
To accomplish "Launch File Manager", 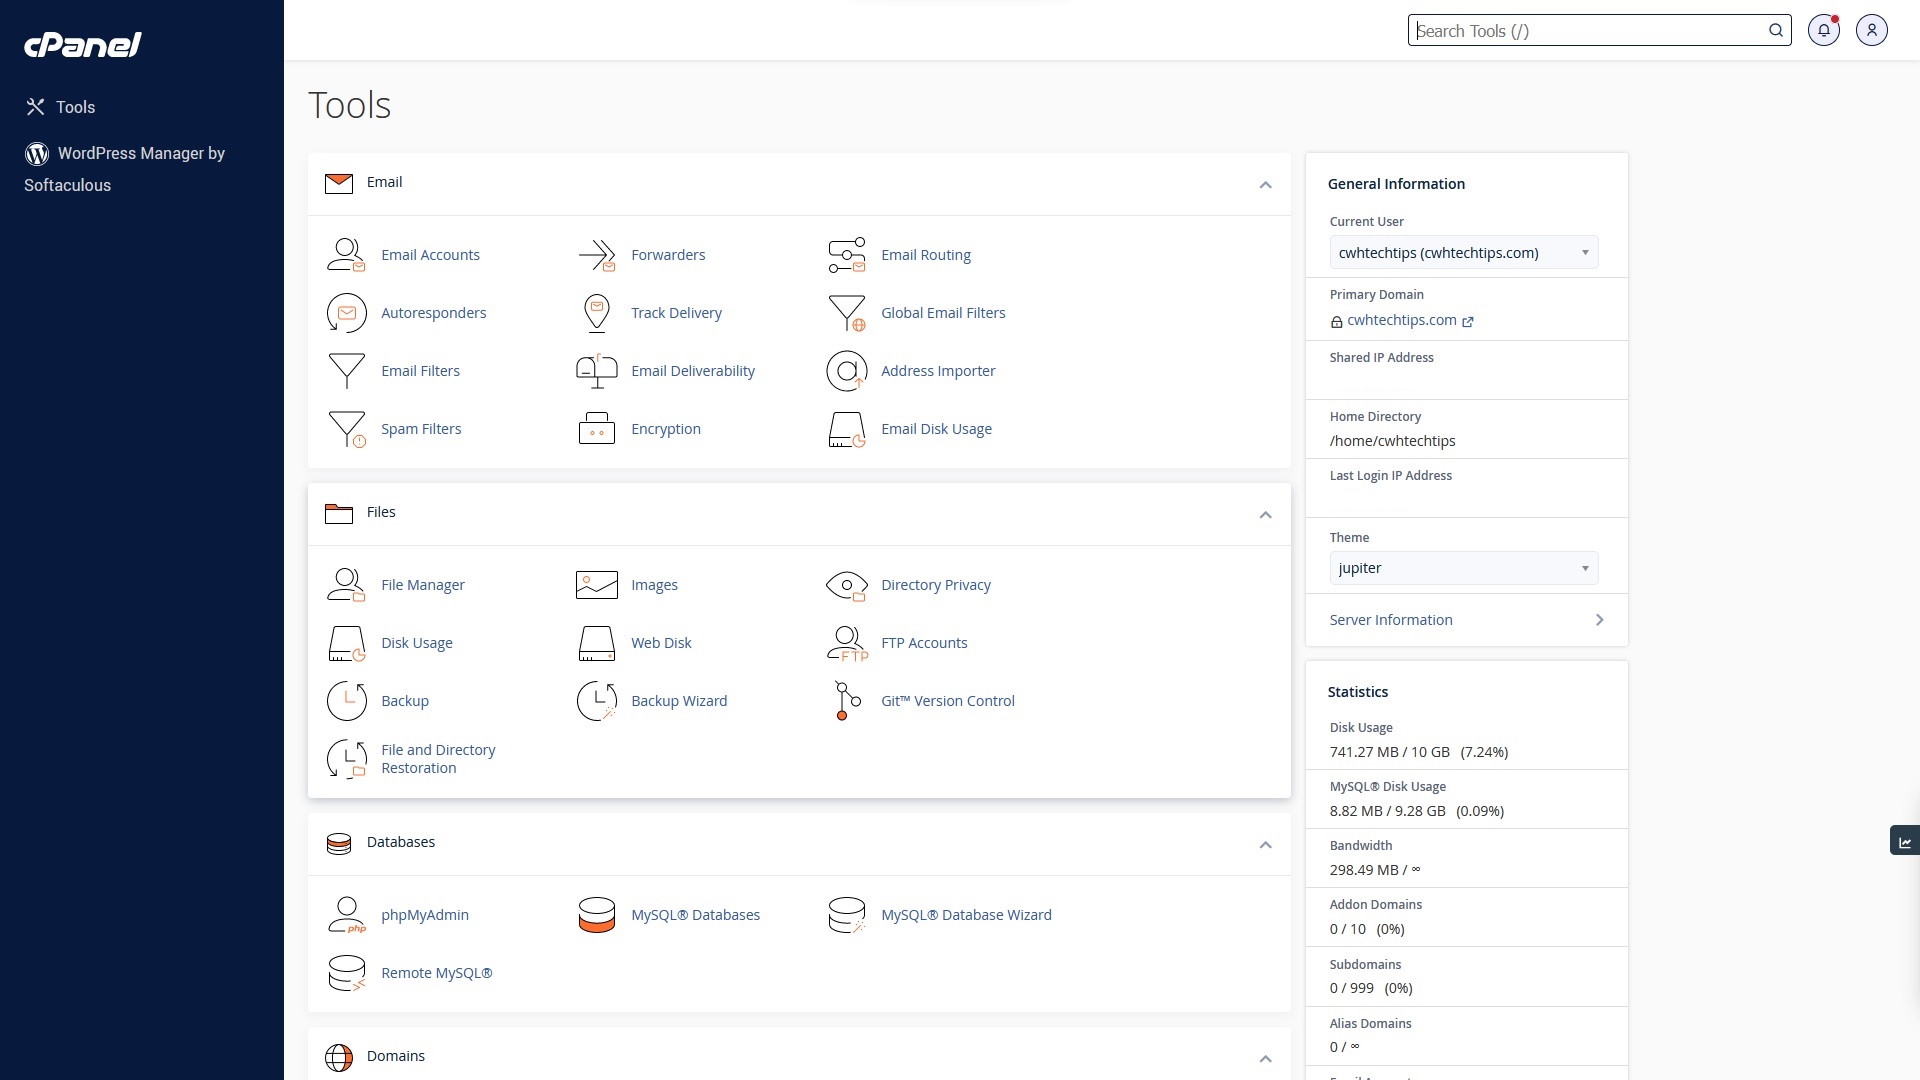I will tap(423, 585).
